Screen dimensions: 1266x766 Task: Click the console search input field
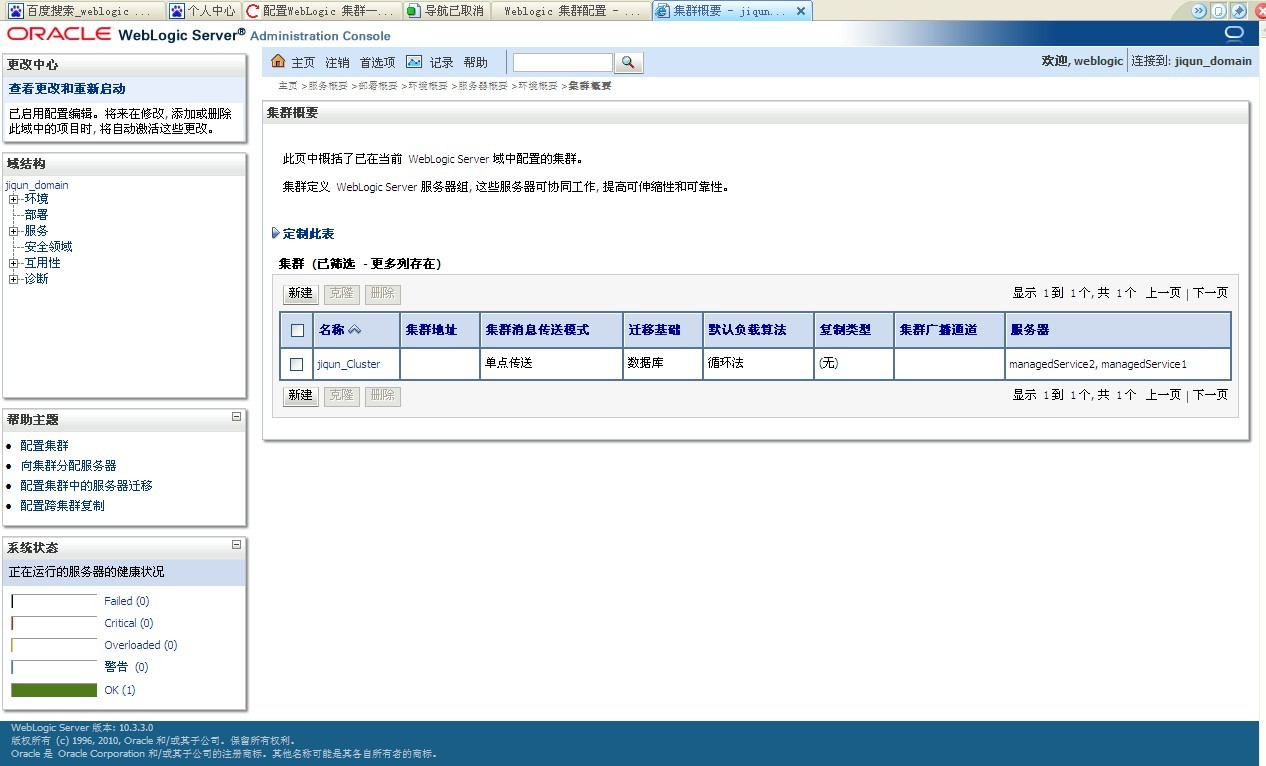point(562,63)
